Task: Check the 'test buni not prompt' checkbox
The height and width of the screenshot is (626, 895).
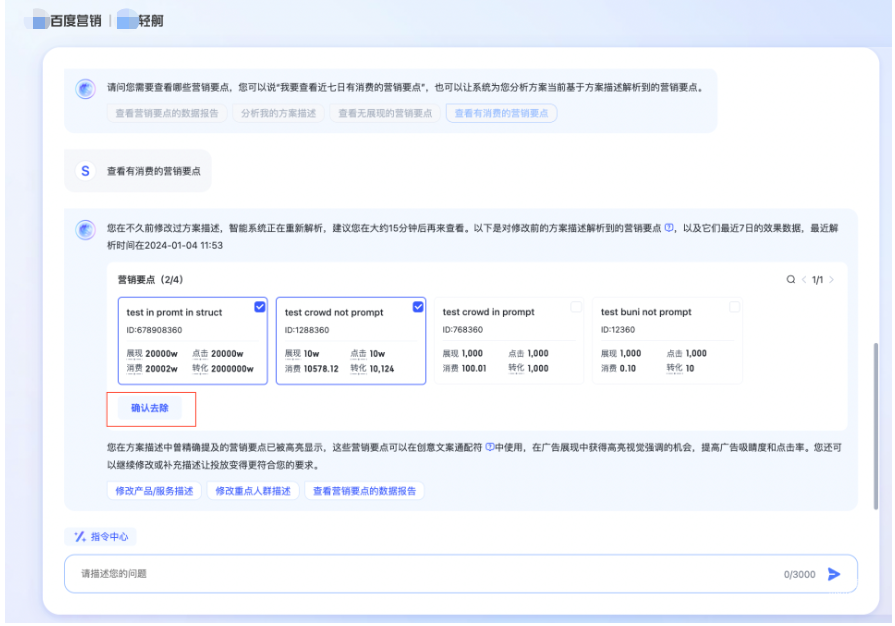Action: tap(735, 307)
